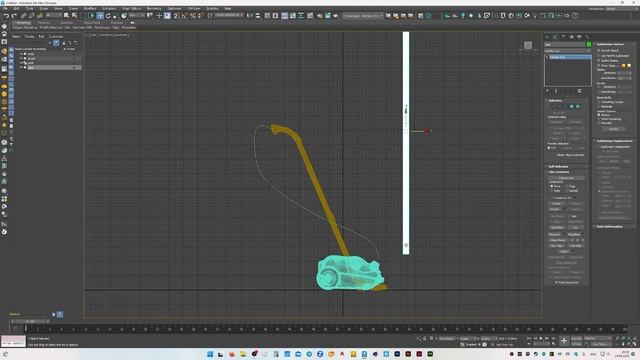Open the named selection sets dropdown
This screenshot has width=640, height=360.
[229, 16]
